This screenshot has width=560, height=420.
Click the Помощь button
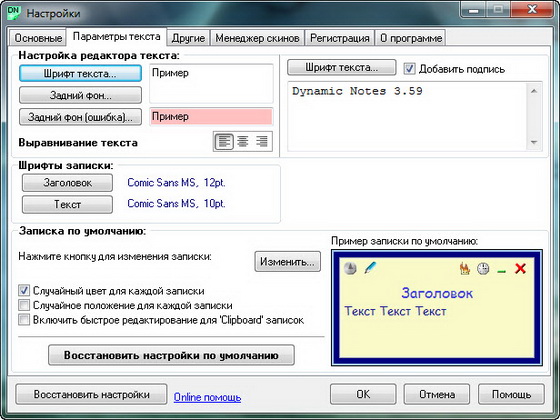tap(511, 394)
